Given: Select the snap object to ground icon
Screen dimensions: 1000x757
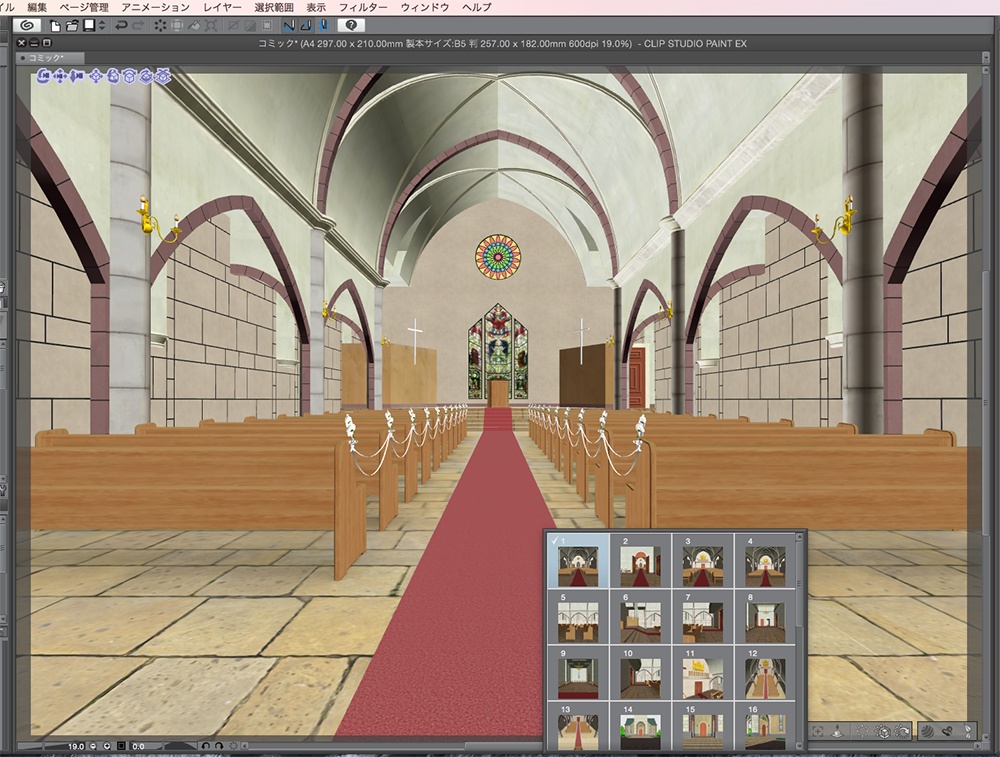Looking at the screenshot, I should click(x=163, y=76).
